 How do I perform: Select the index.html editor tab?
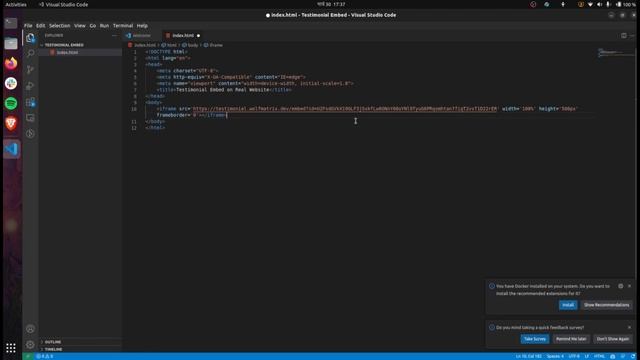click(x=183, y=36)
